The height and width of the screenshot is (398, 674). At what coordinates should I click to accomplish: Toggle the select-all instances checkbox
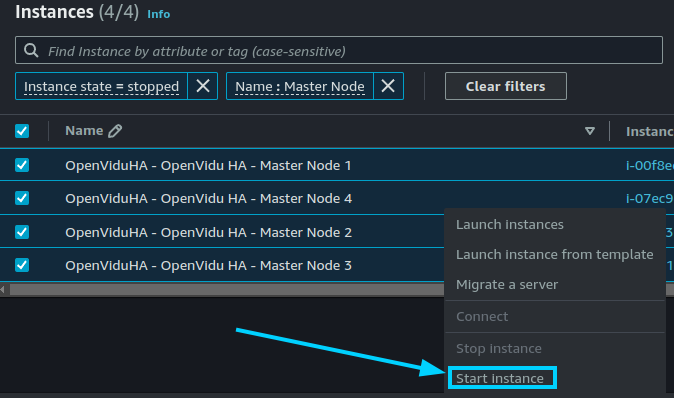point(22,131)
